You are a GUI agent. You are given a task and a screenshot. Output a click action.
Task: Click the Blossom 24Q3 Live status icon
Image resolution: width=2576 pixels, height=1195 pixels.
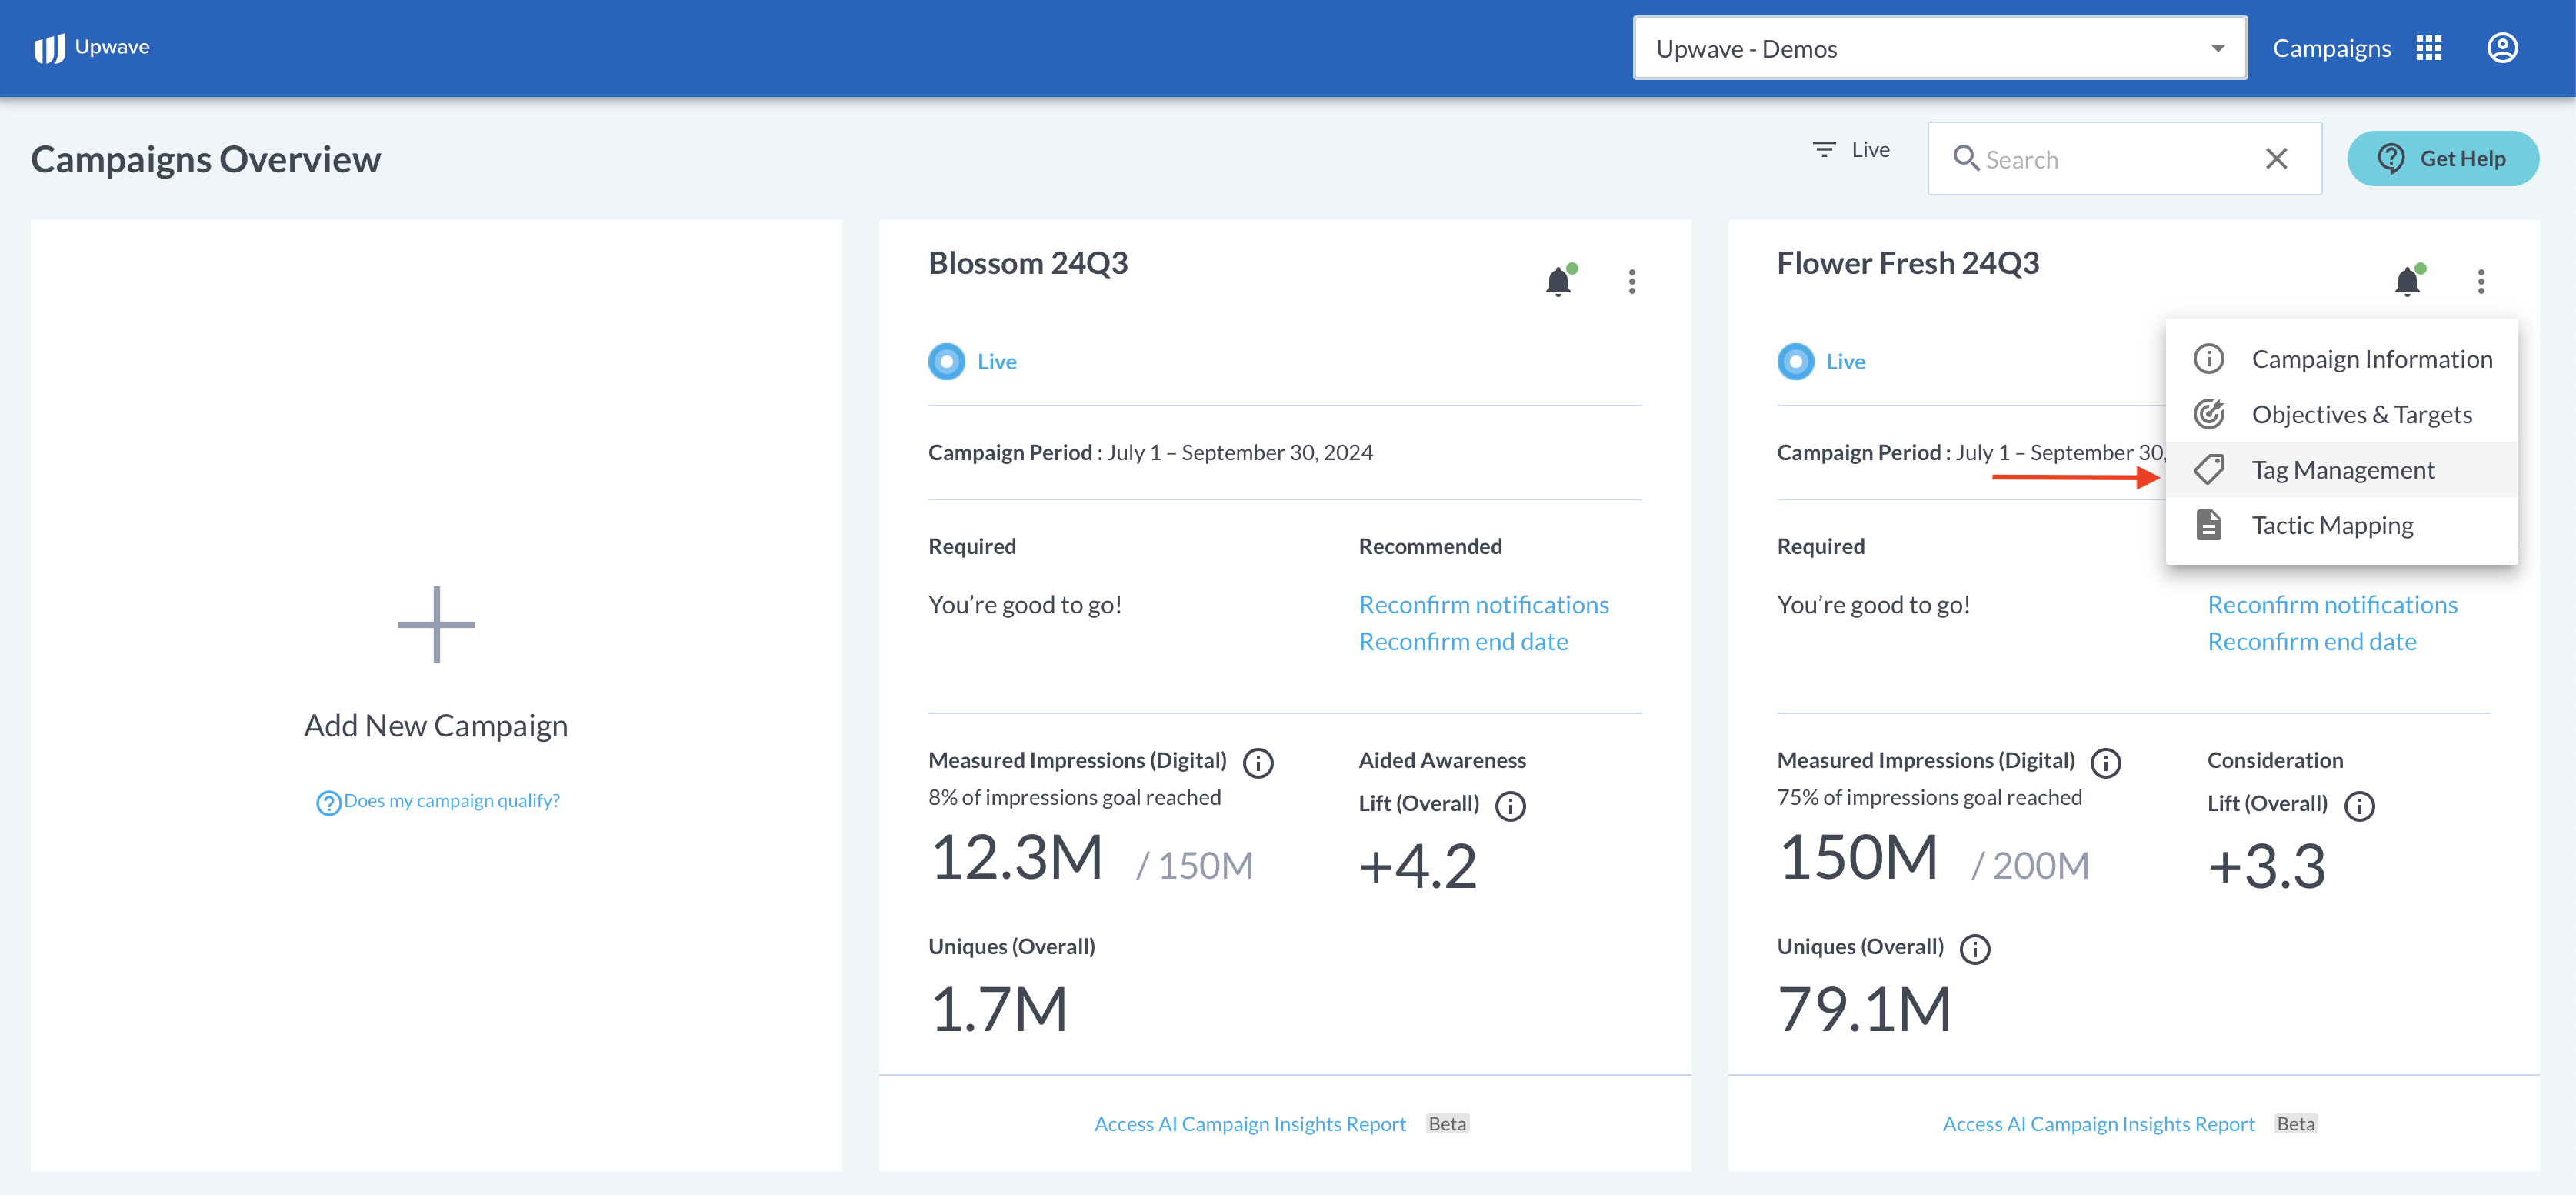pyautogui.click(x=946, y=362)
